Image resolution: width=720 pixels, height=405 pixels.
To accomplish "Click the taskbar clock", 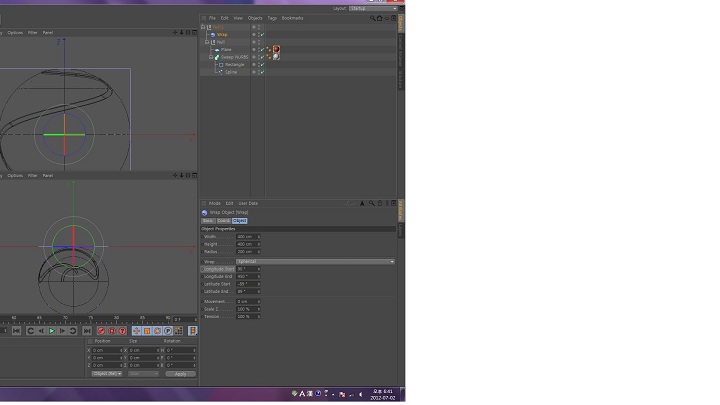I will pyautogui.click(x=383, y=394).
